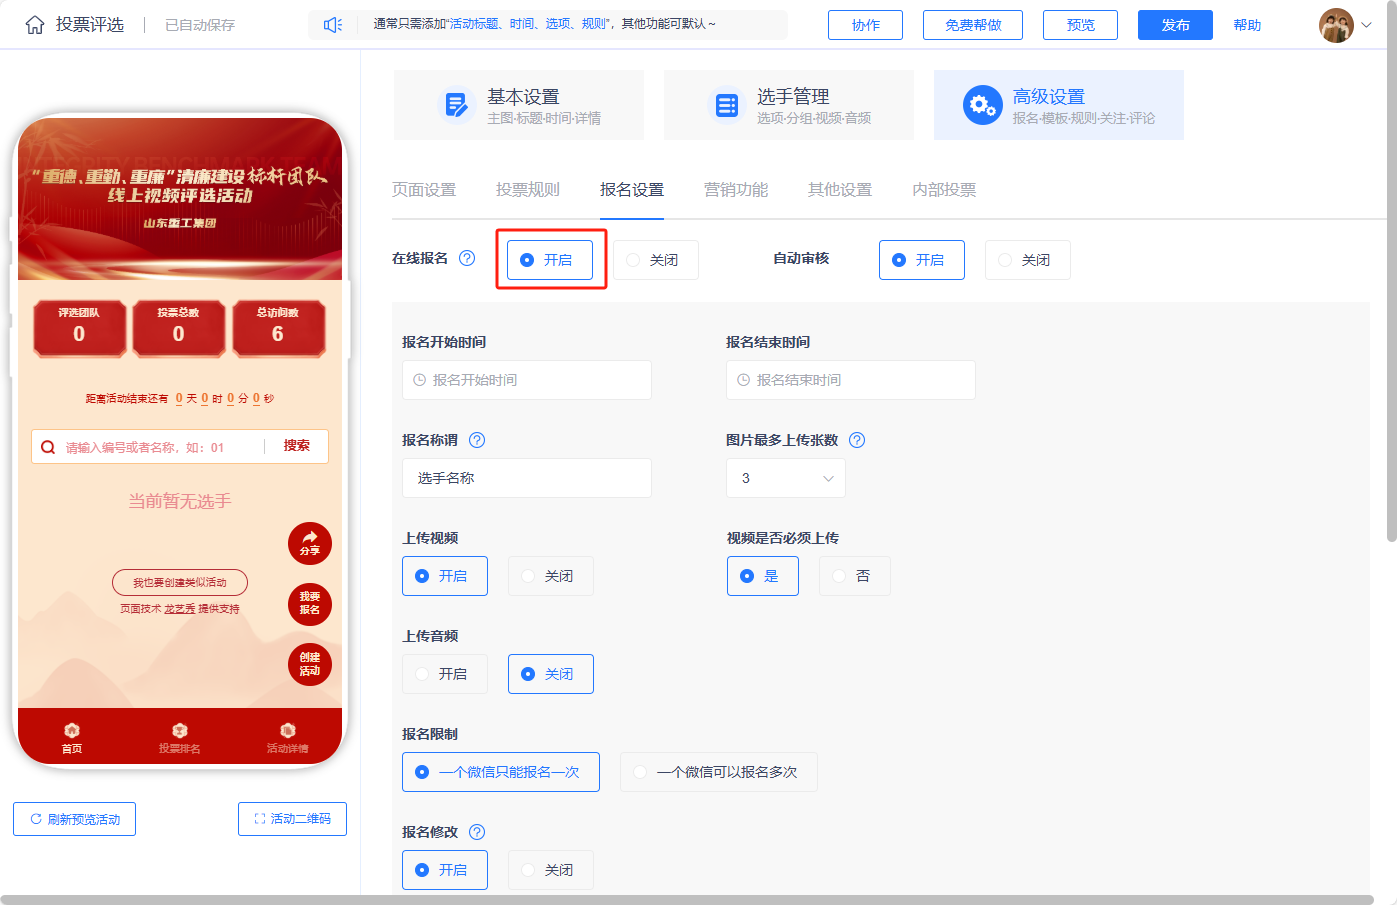1397x905 pixels.
Task: Switch to 其他设置 tab
Action: coord(840,190)
